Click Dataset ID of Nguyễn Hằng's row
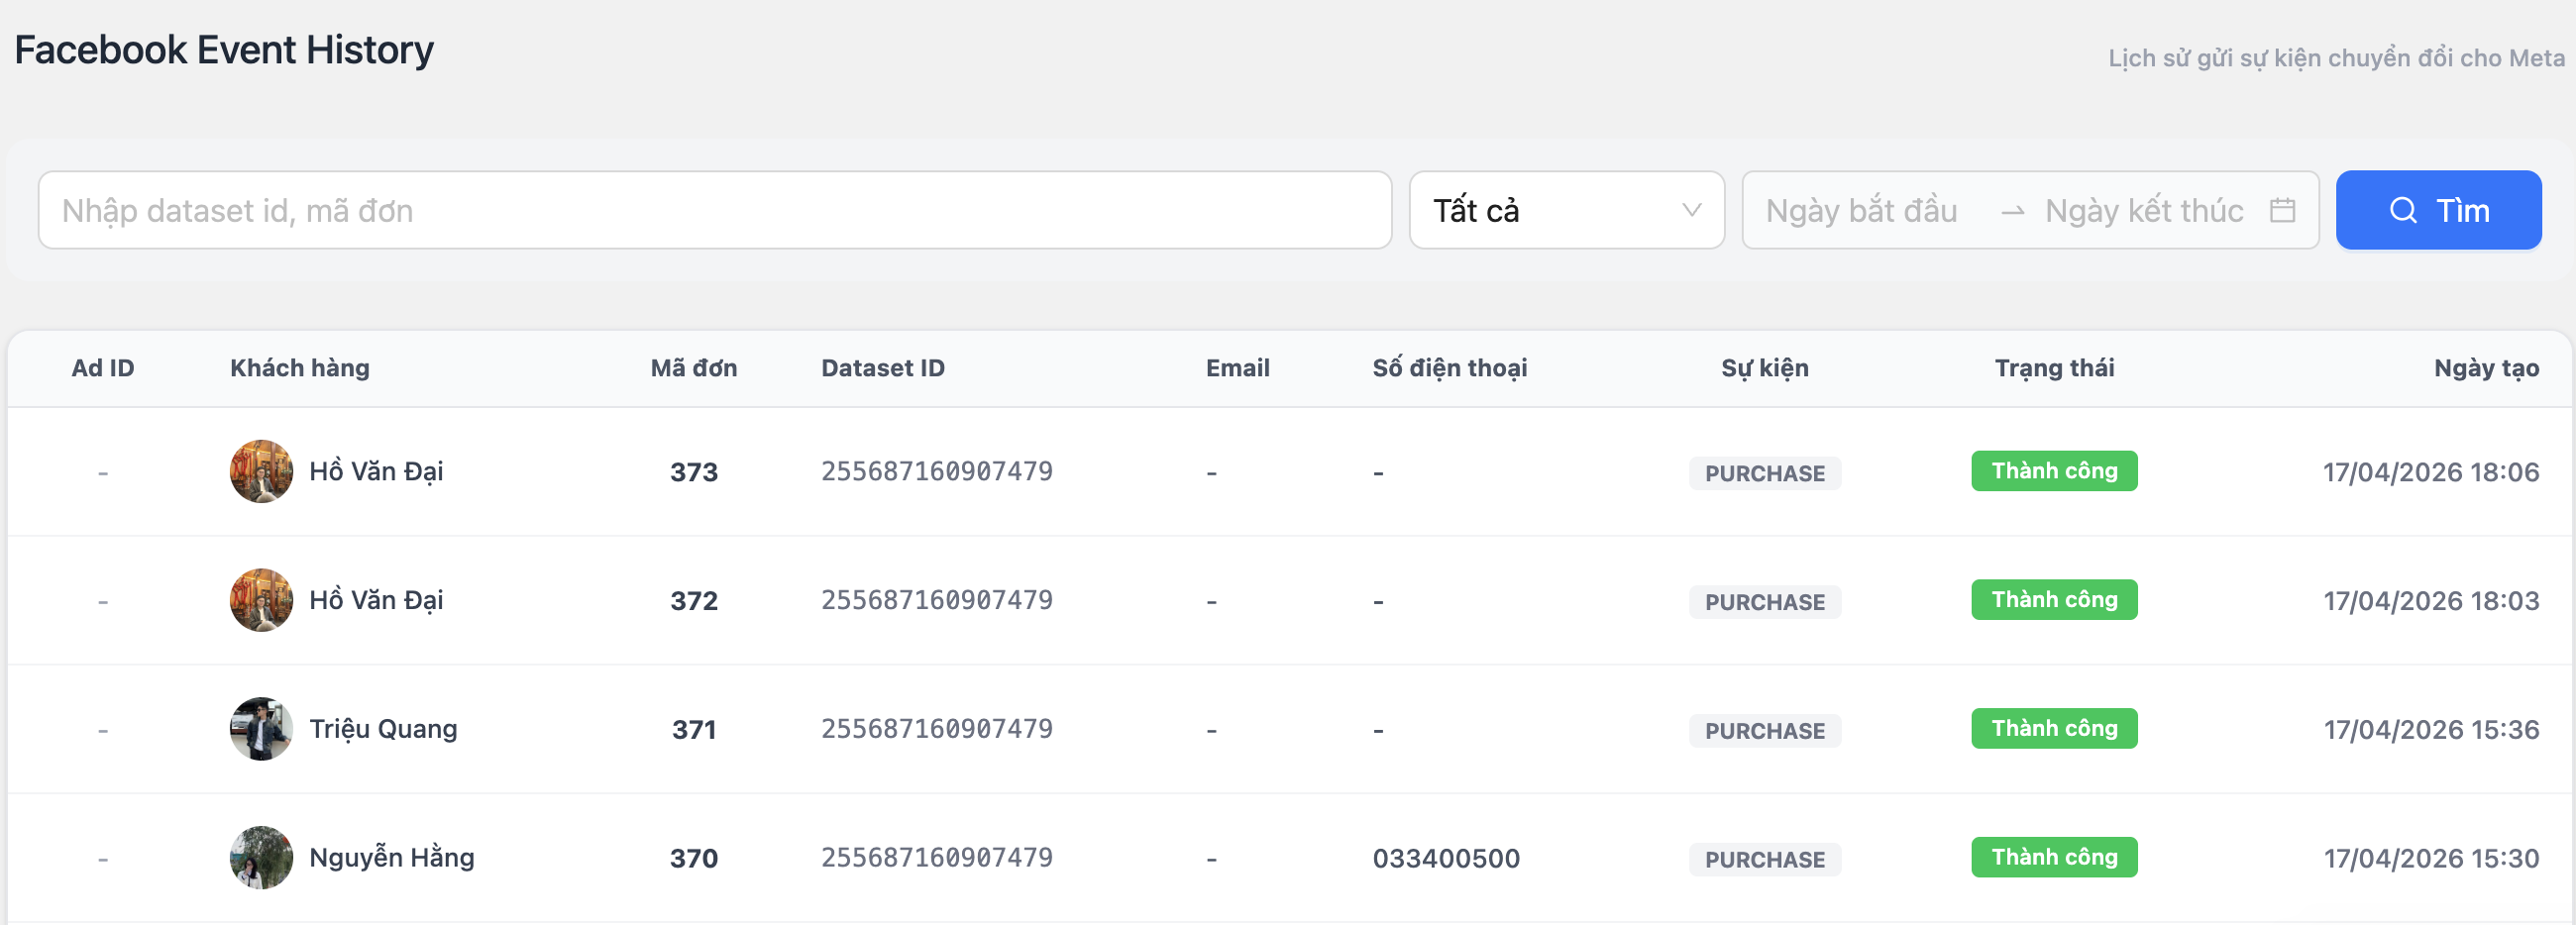Viewport: 2576px width, 925px height. pyautogui.click(x=936, y=857)
